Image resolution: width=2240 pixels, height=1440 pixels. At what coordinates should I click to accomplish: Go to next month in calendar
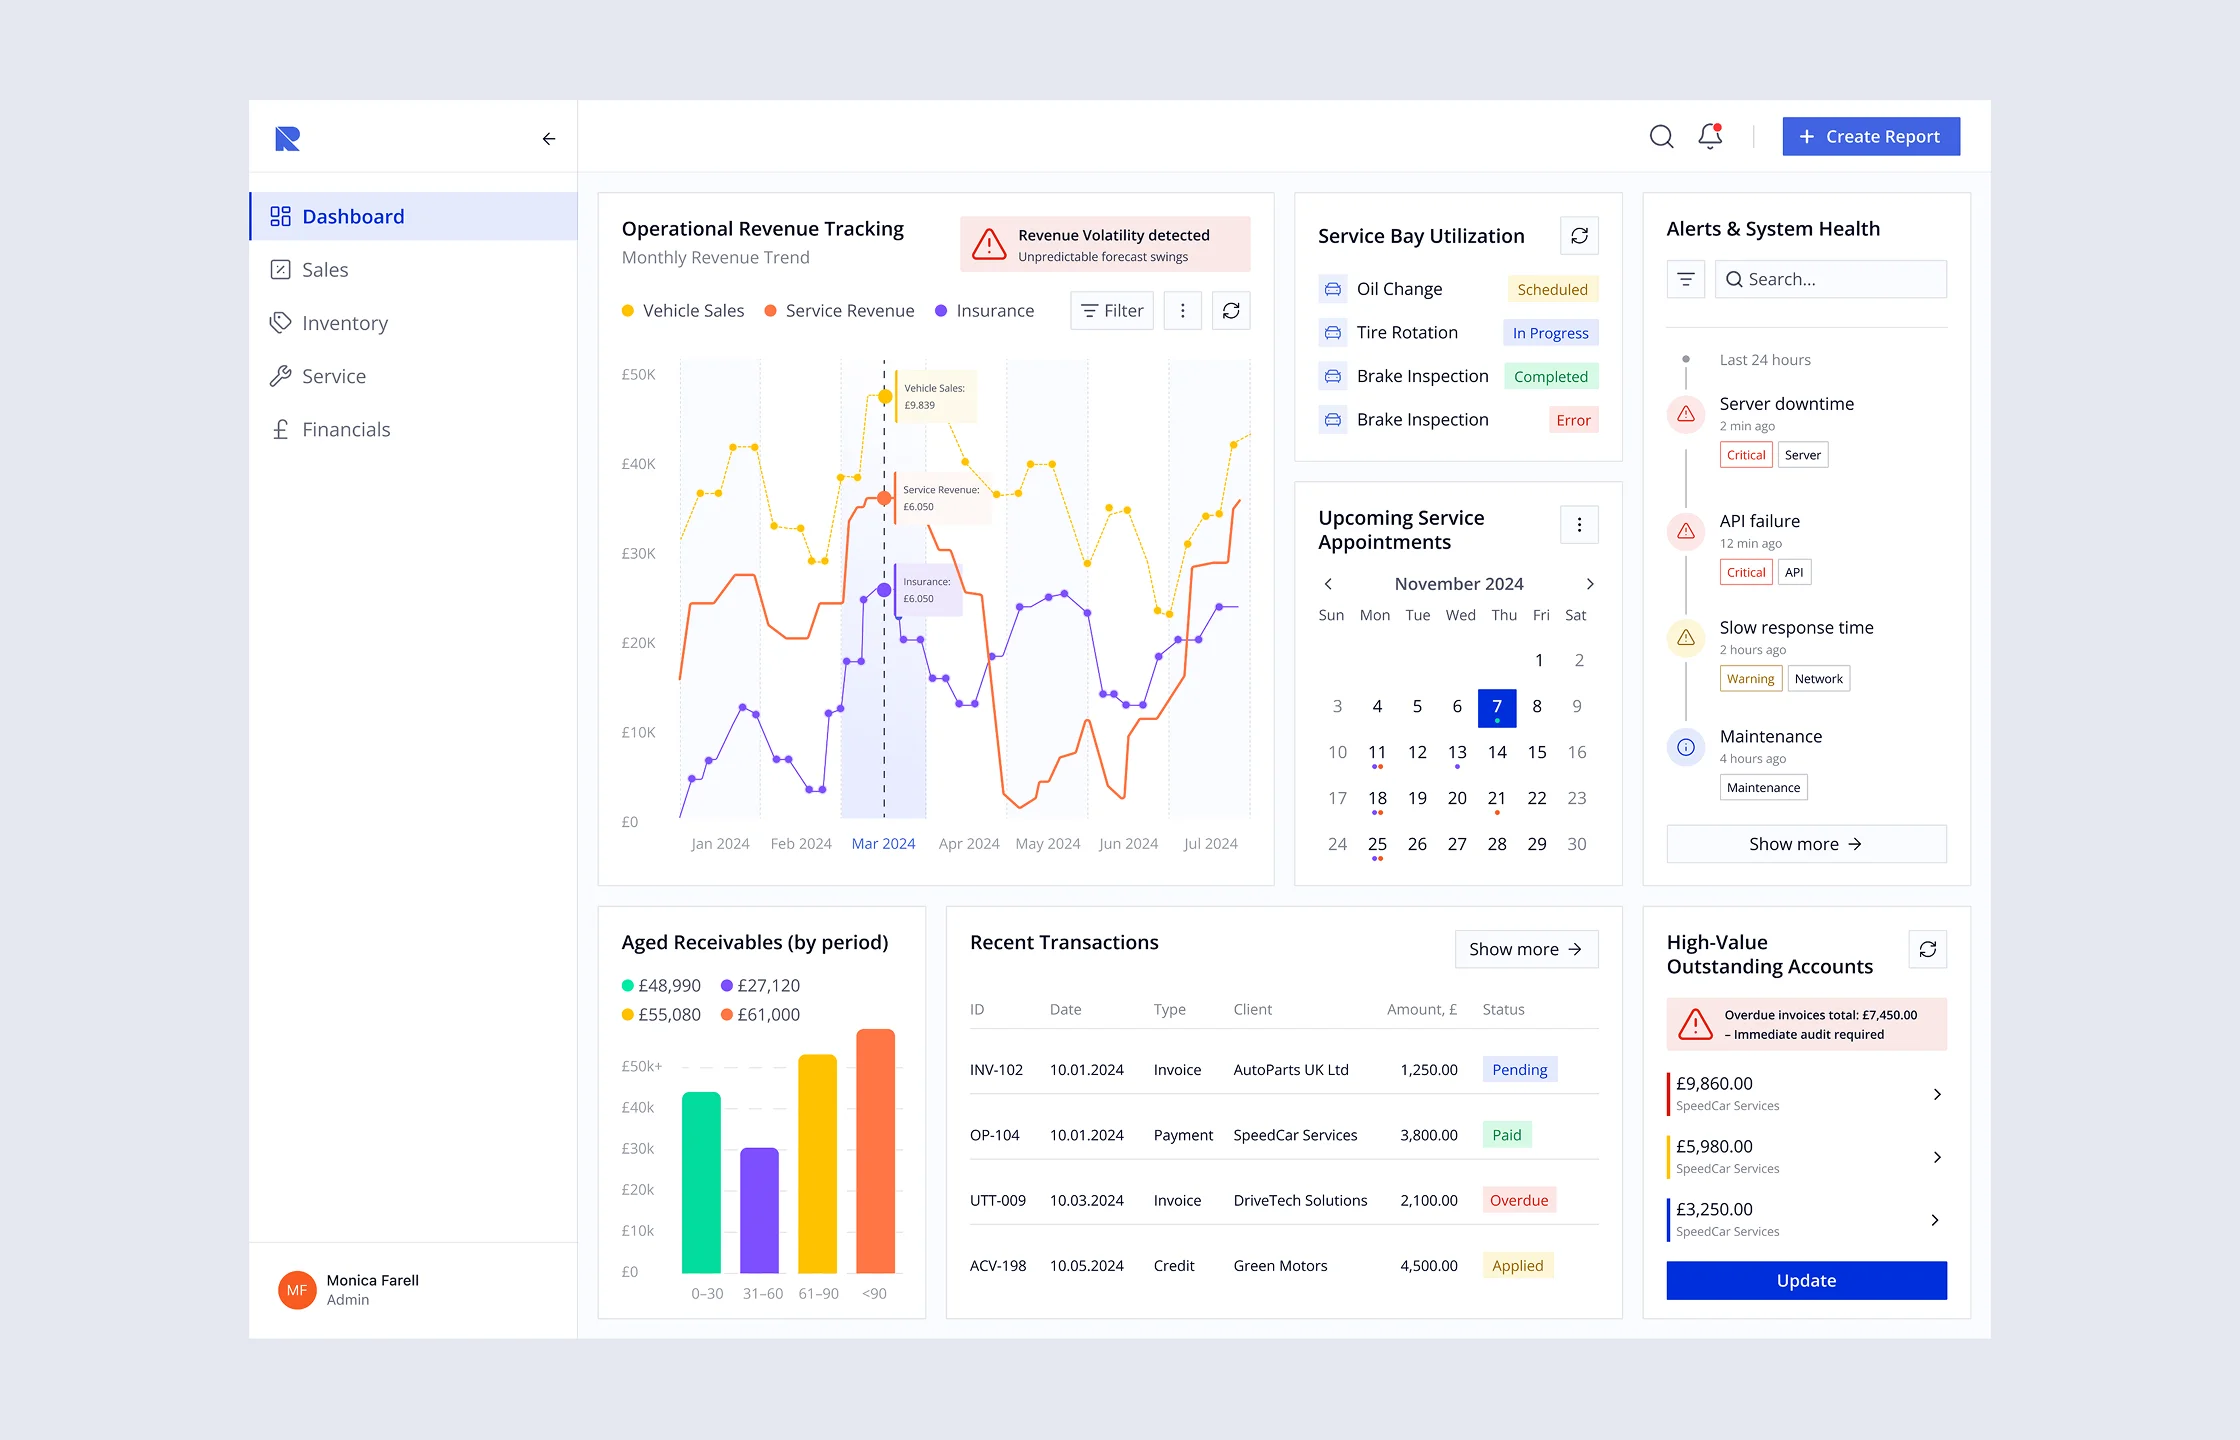click(x=1590, y=584)
